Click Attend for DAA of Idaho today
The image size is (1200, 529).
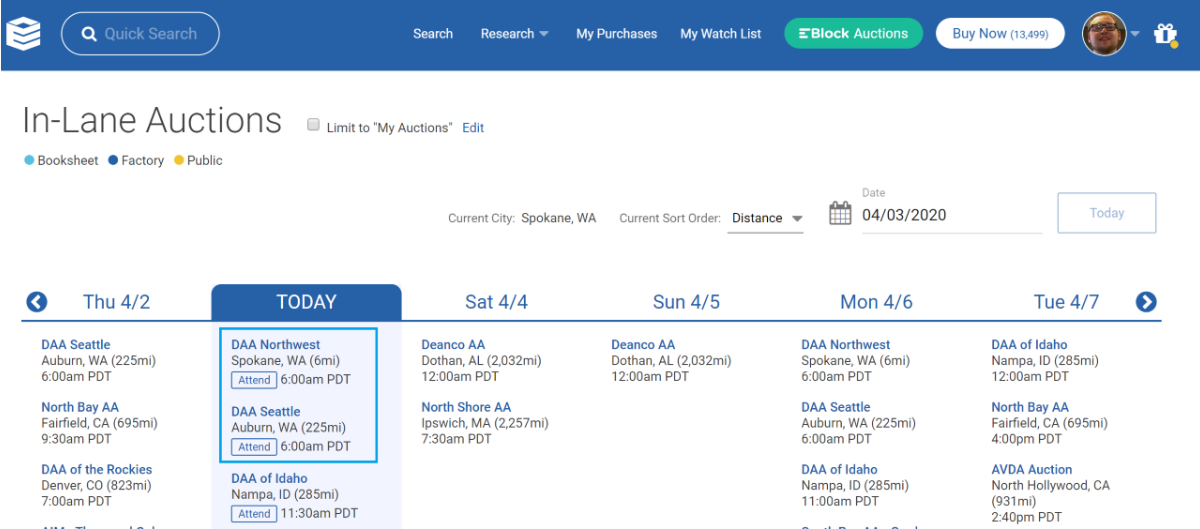pos(254,514)
